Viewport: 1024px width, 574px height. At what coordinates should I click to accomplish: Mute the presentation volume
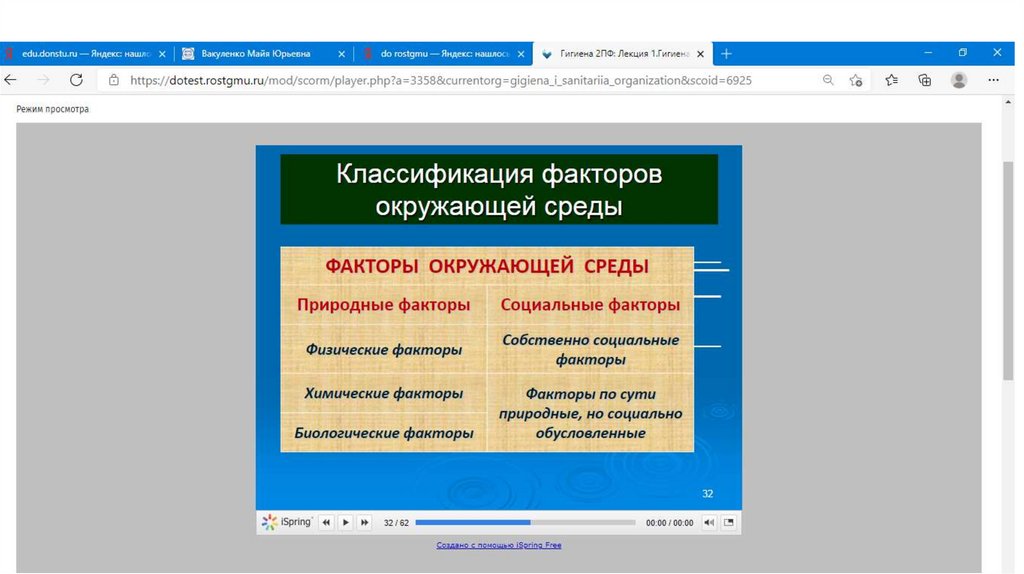709,522
